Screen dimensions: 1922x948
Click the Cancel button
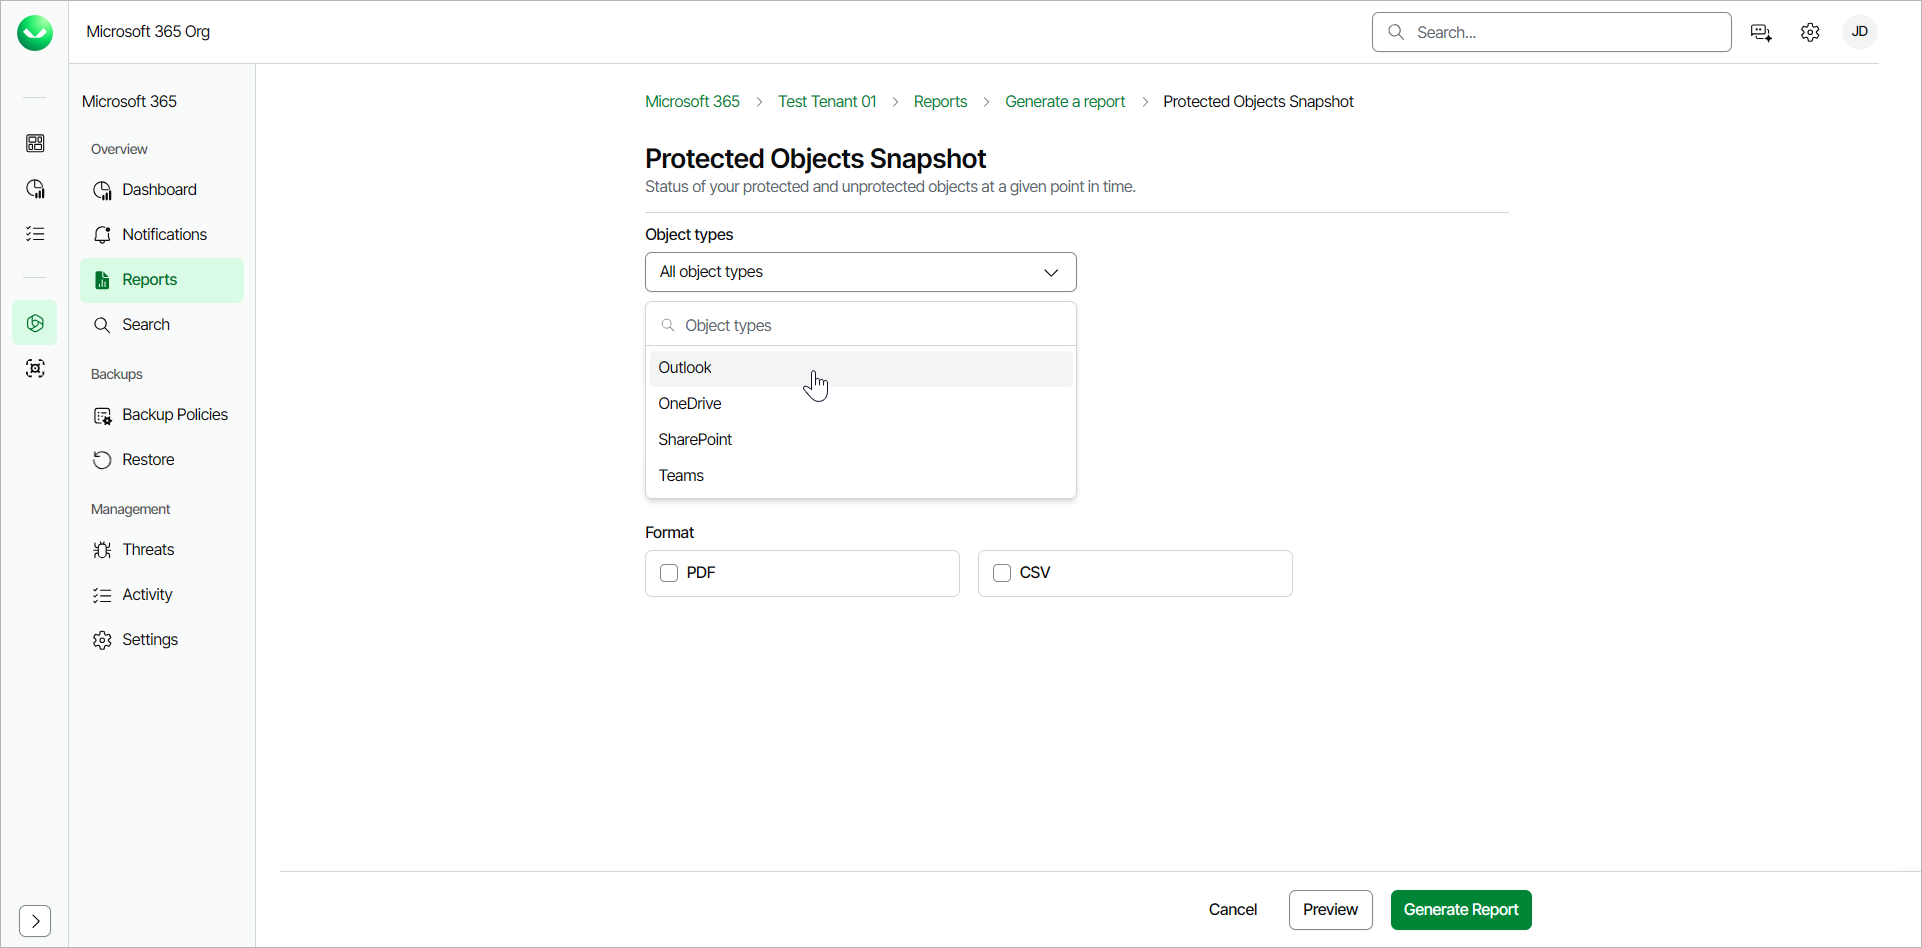(x=1233, y=910)
